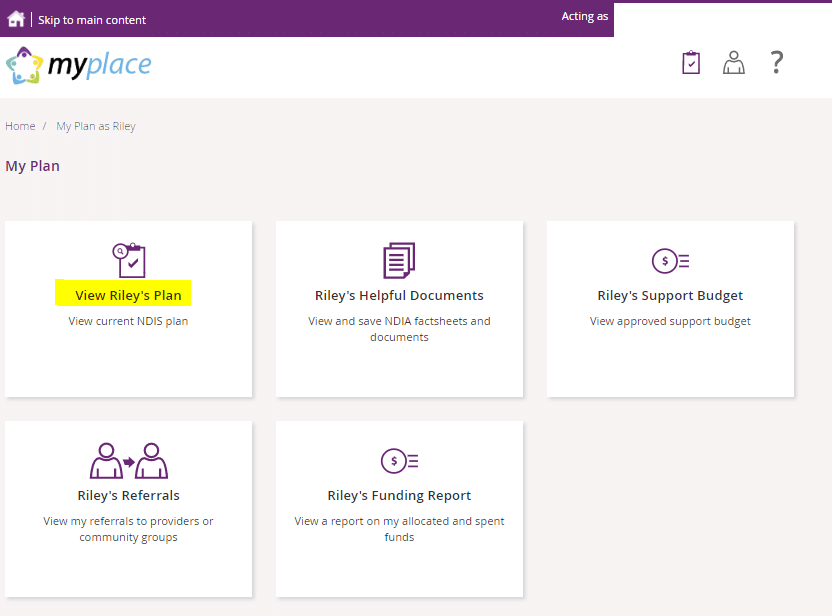This screenshot has height=616, width=832.
Task: Open Riley's Support Budget title
Action: click(670, 296)
